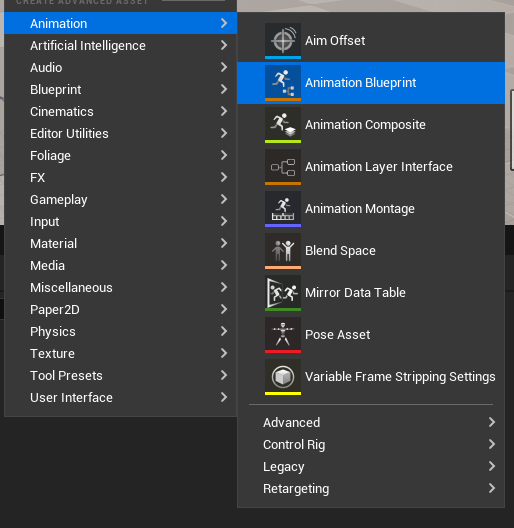Open the Texture category
Screen dimensions: 514x528
[x=121, y=354]
